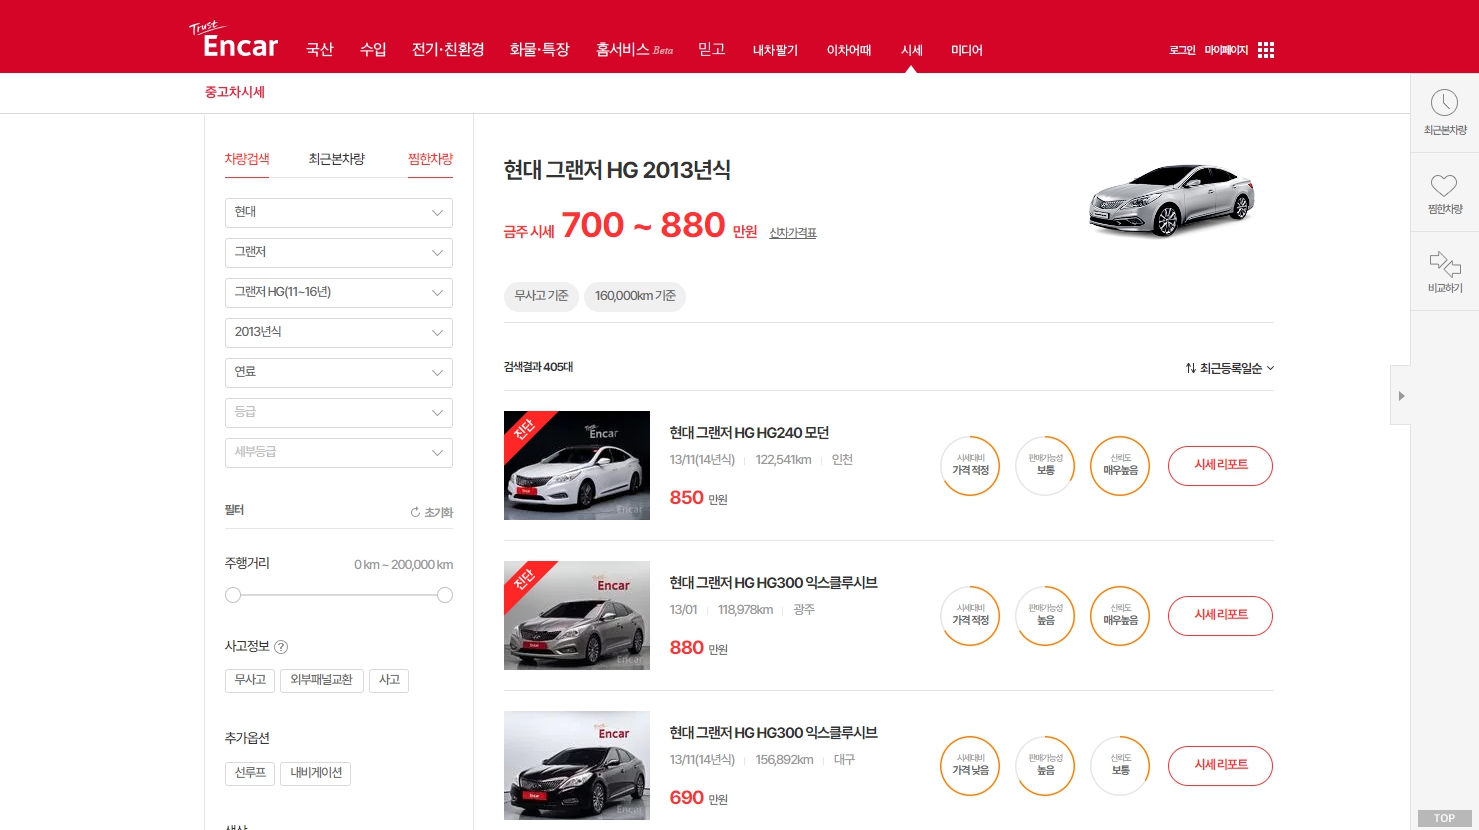Viewport: 1479px width, 830px height.
Task: Click the 160,000km 기준 tag
Action: pyautogui.click(x=635, y=296)
